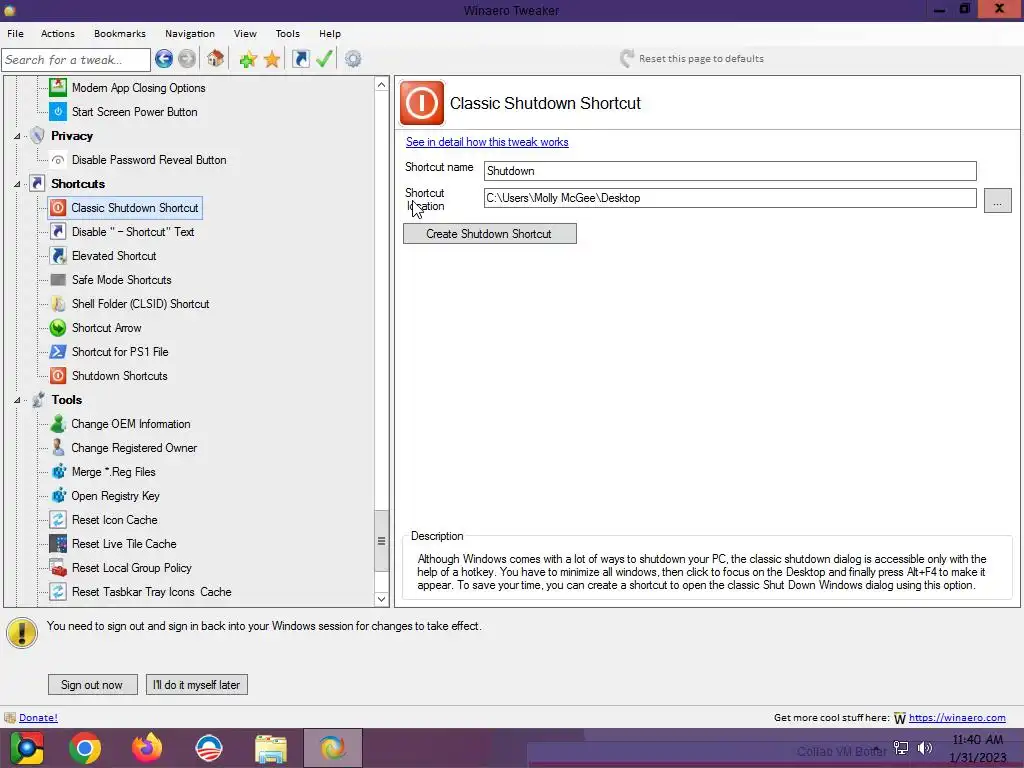Open the Bookmarks menu
Image resolution: width=1024 pixels, height=768 pixels.
[120, 33]
